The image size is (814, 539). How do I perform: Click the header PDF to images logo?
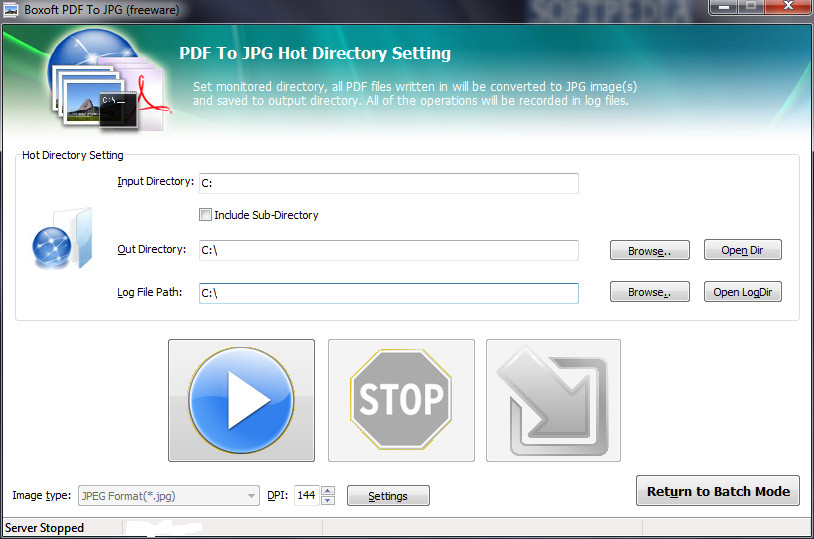108,79
